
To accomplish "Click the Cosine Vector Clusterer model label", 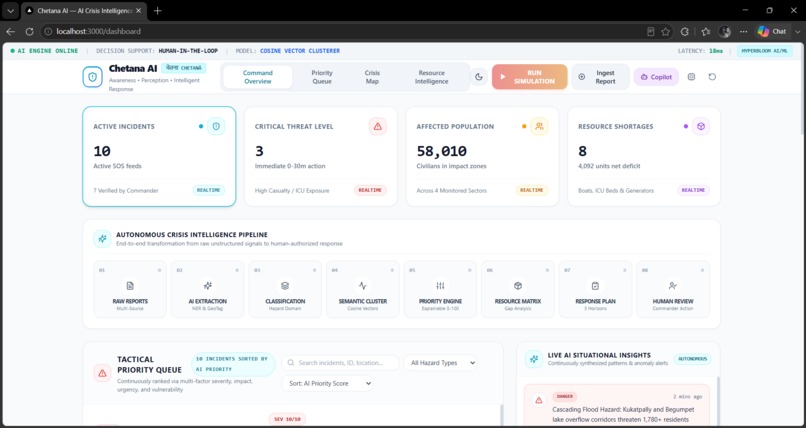I will [x=300, y=51].
